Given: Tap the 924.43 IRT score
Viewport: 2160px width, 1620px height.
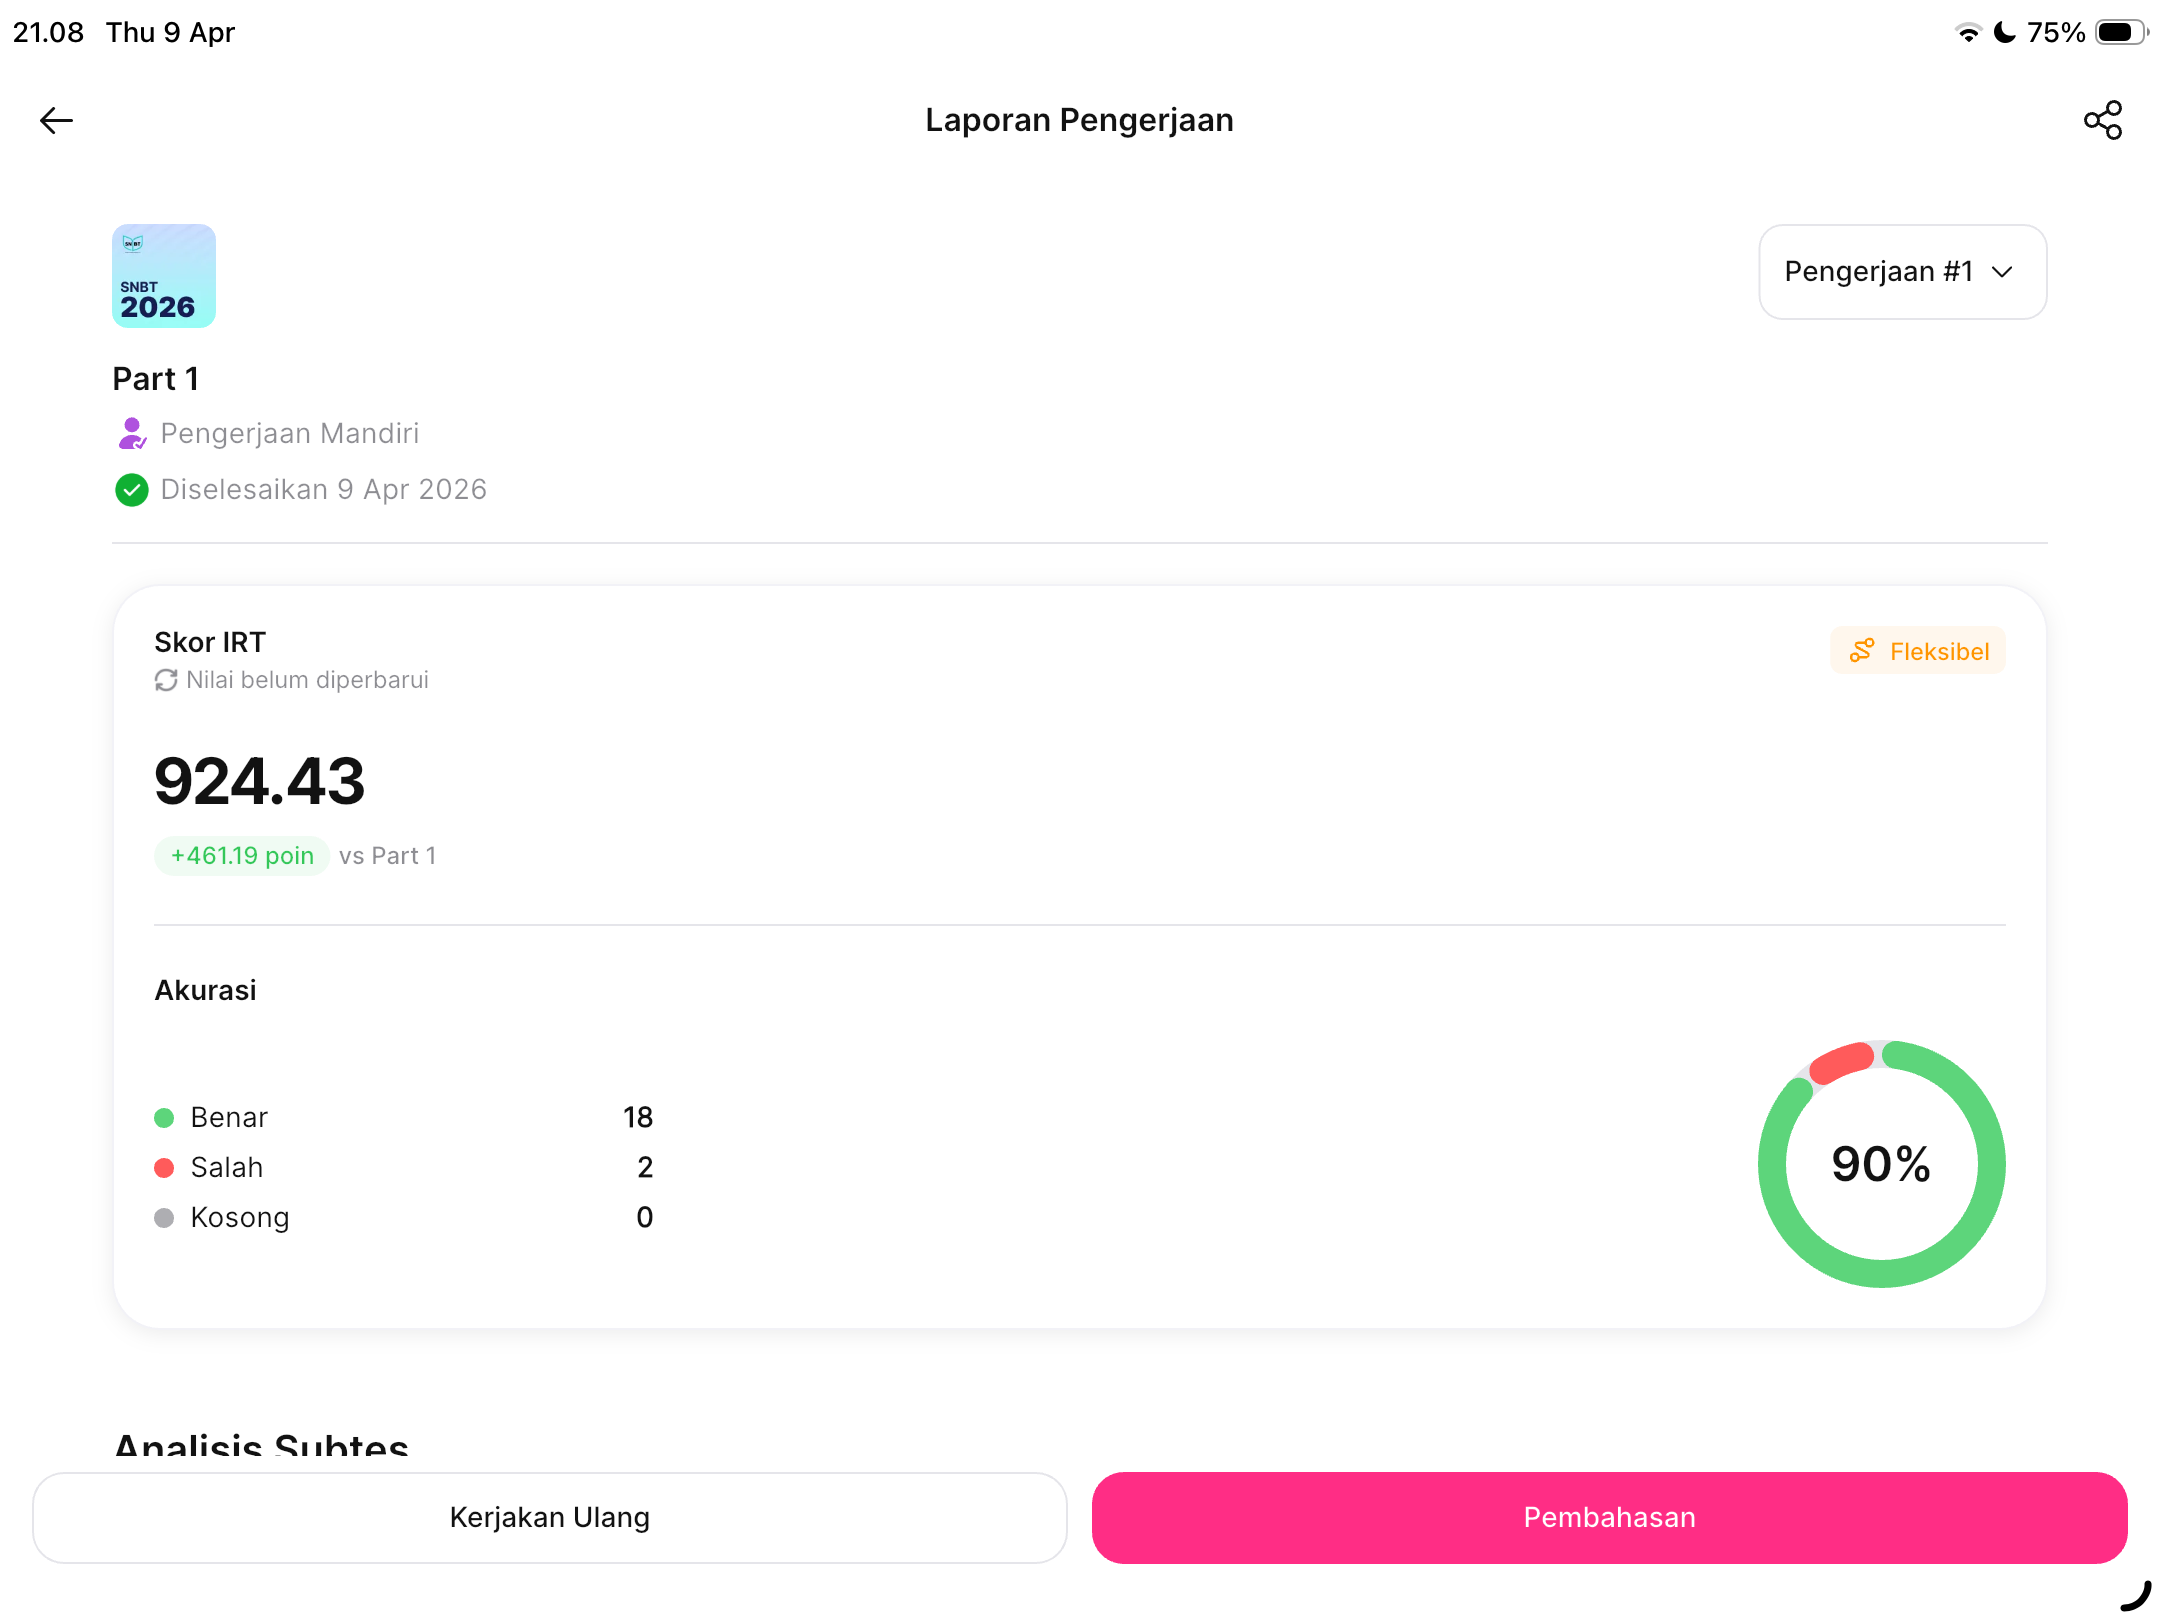Looking at the screenshot, I should pos(260,781).
